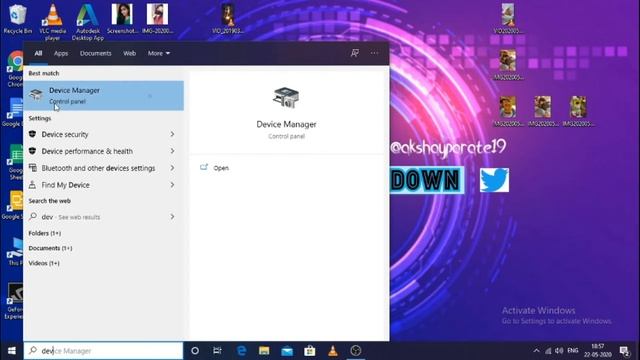Open the Action Center notification icon
This screenshot has height=360, width=640.
[624, 351]
